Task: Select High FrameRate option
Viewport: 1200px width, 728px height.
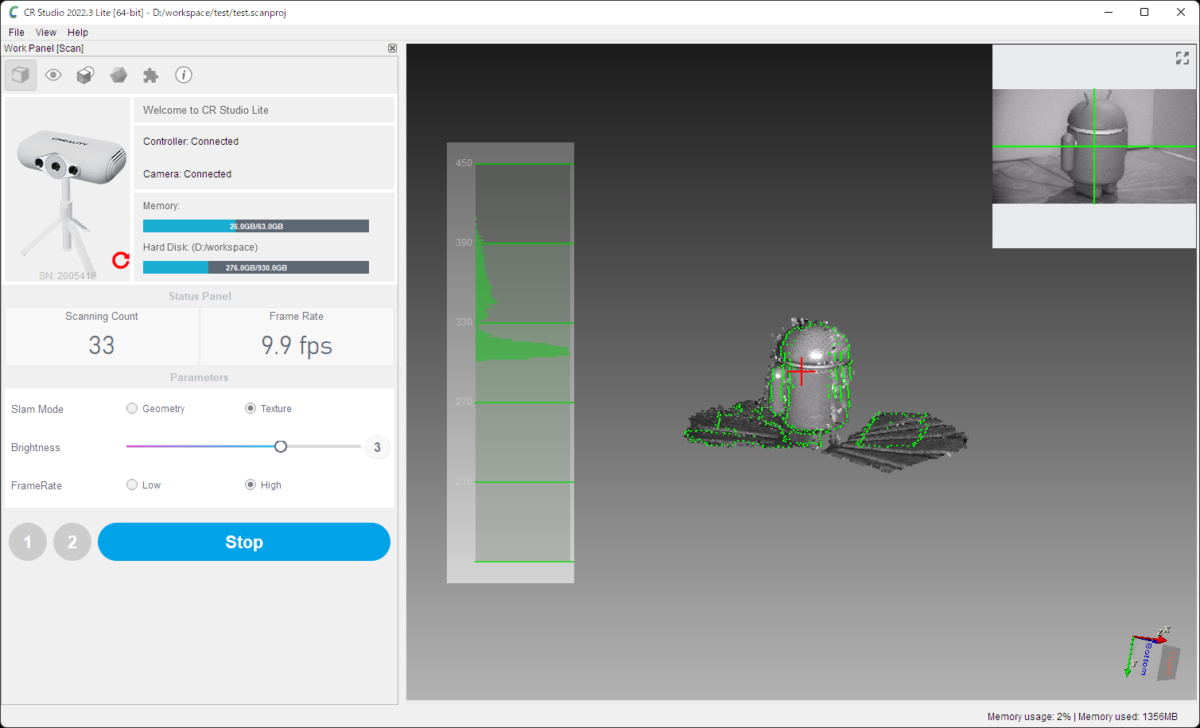Action: [251, 485]
